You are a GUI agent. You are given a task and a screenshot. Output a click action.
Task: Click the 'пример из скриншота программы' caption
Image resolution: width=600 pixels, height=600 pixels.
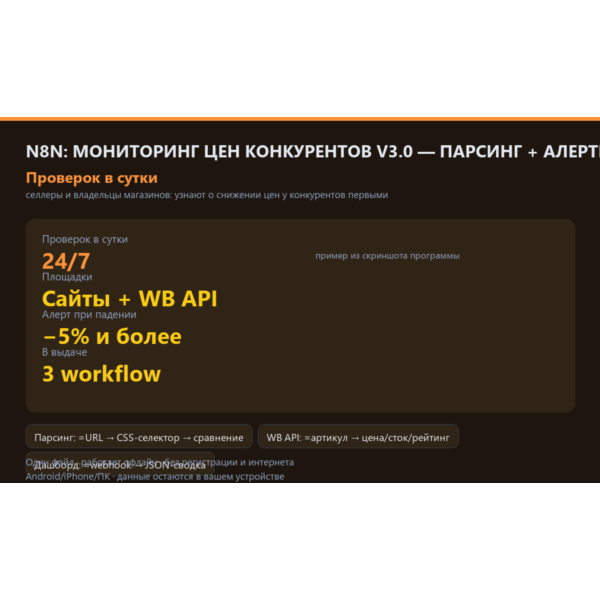387,256
